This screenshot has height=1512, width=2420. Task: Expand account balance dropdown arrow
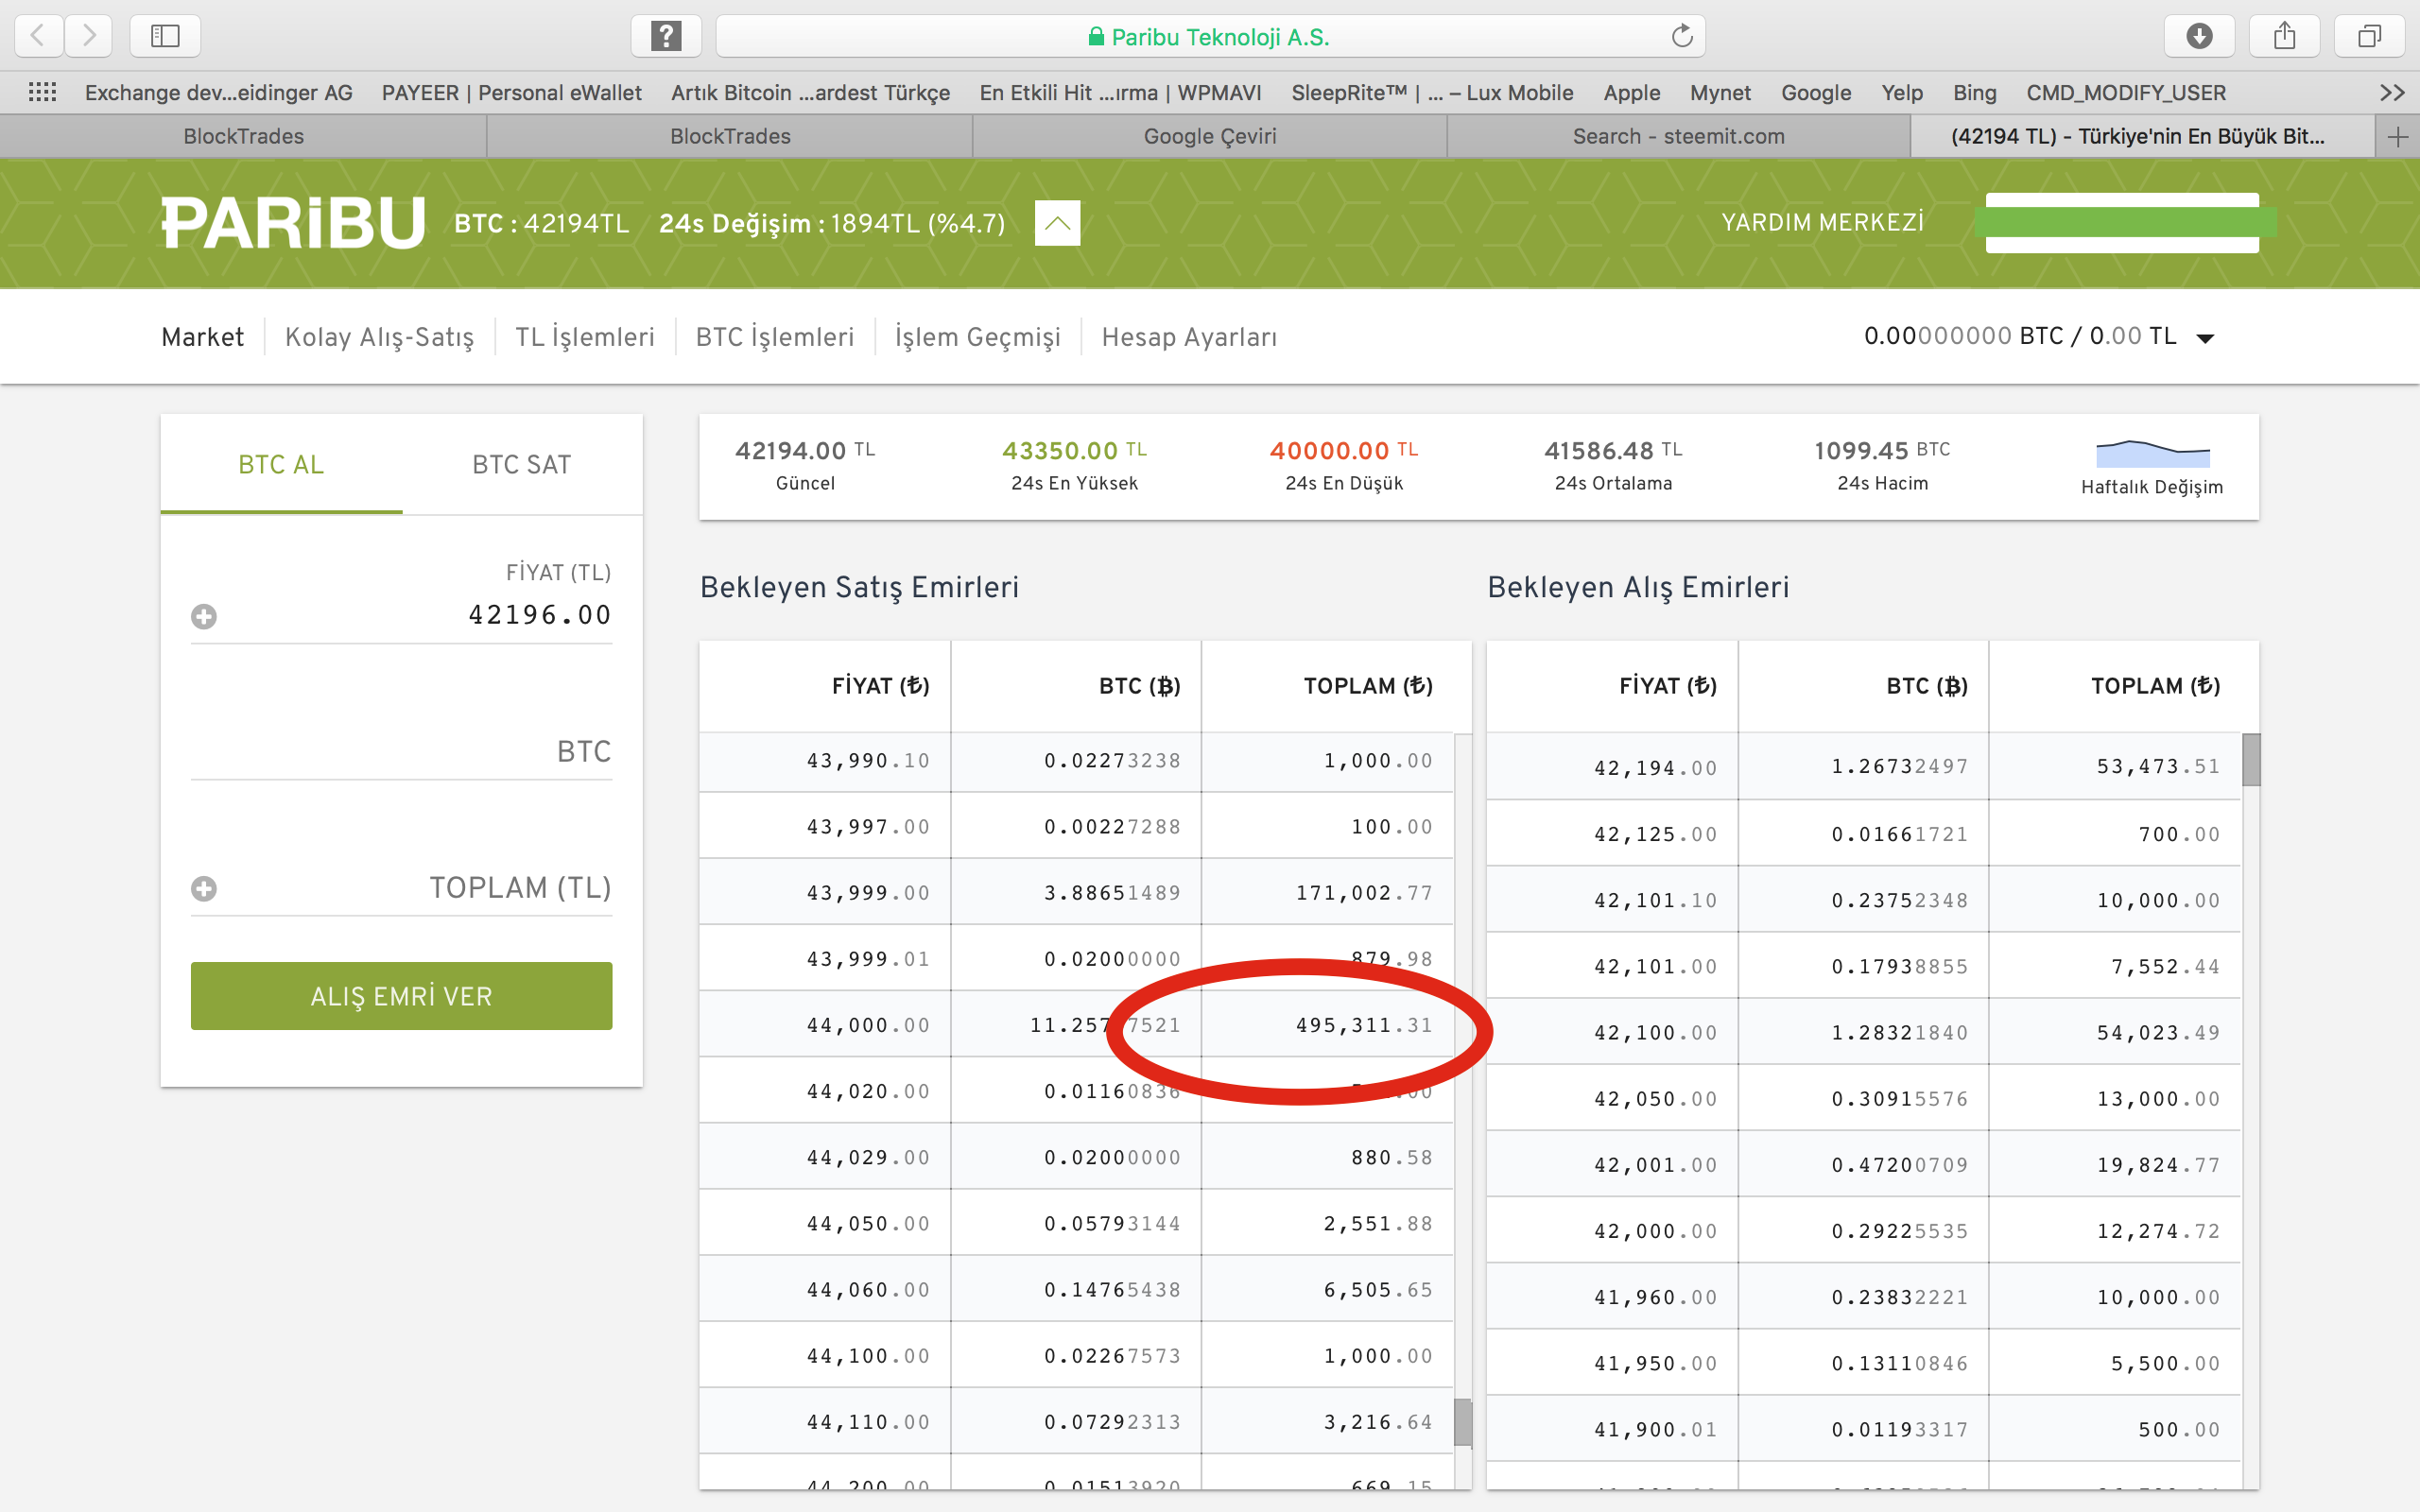pos(2205,338)
